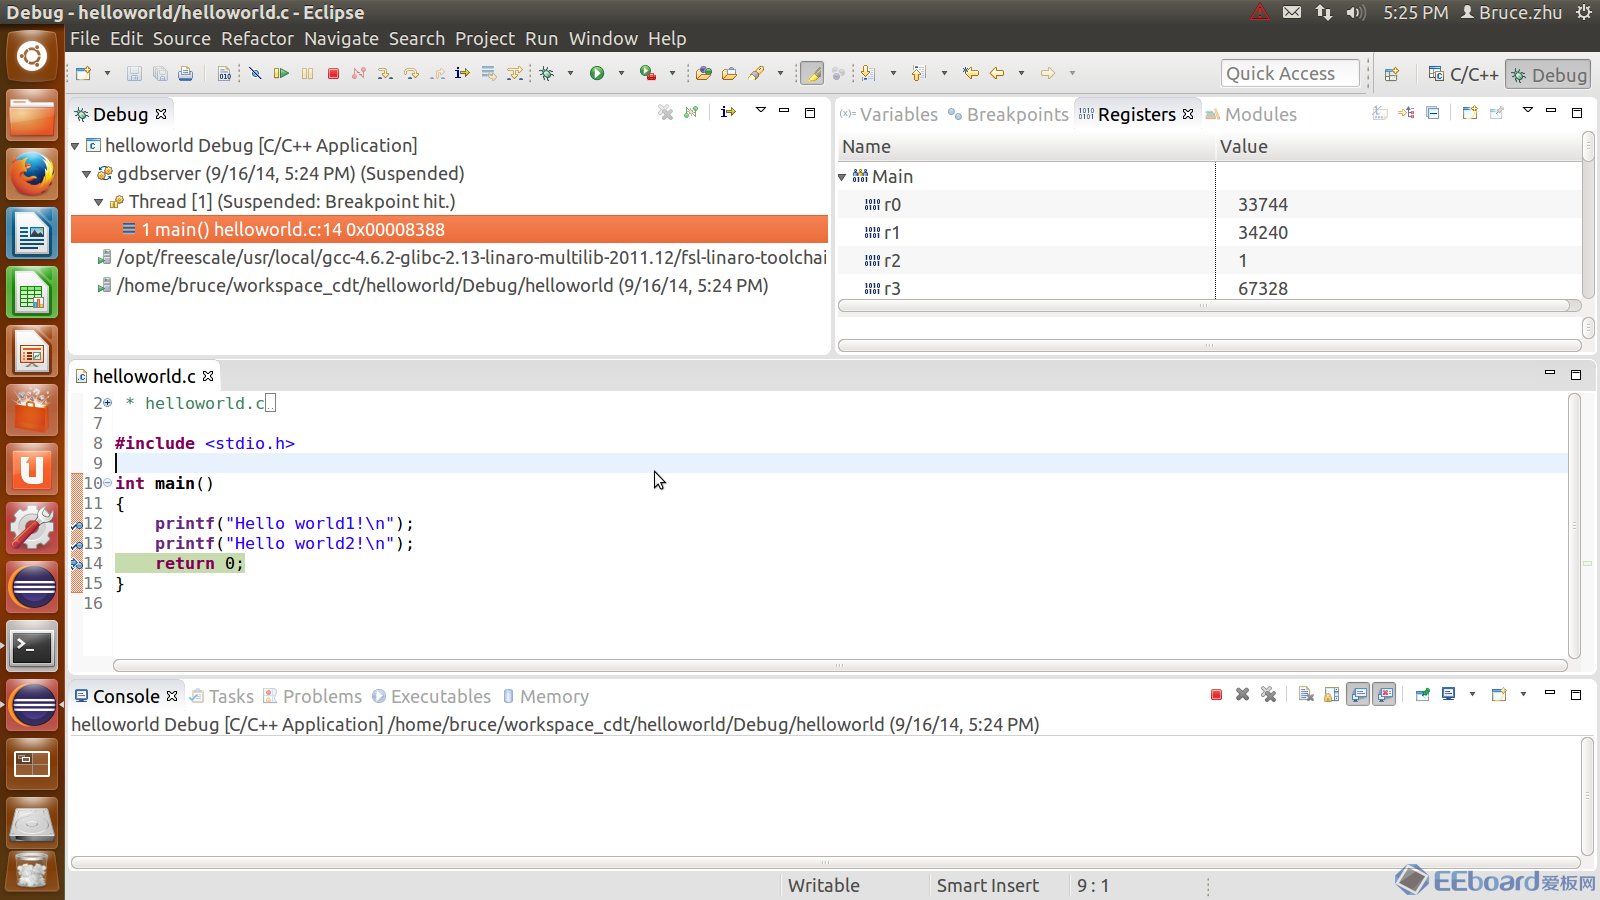1600x900 pixels.
Task: Switch to the Breakpoints tab
Action: coord(1008,114)
